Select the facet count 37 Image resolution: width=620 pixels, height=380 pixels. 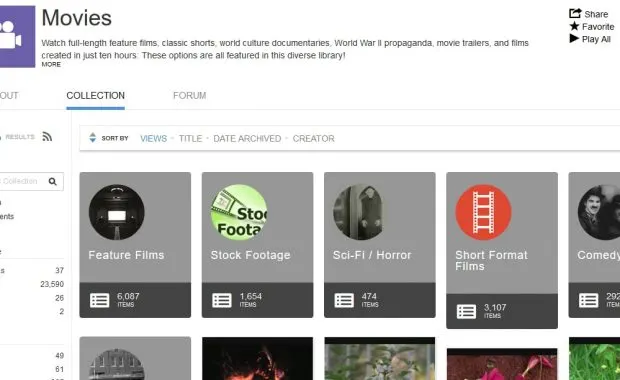(59, 270)
